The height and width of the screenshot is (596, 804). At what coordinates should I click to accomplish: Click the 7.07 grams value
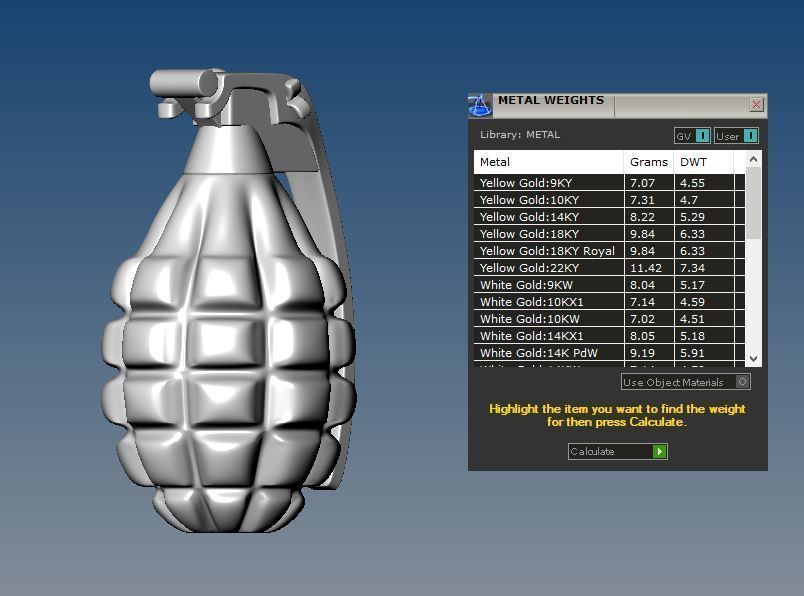(x=642, y=183)
